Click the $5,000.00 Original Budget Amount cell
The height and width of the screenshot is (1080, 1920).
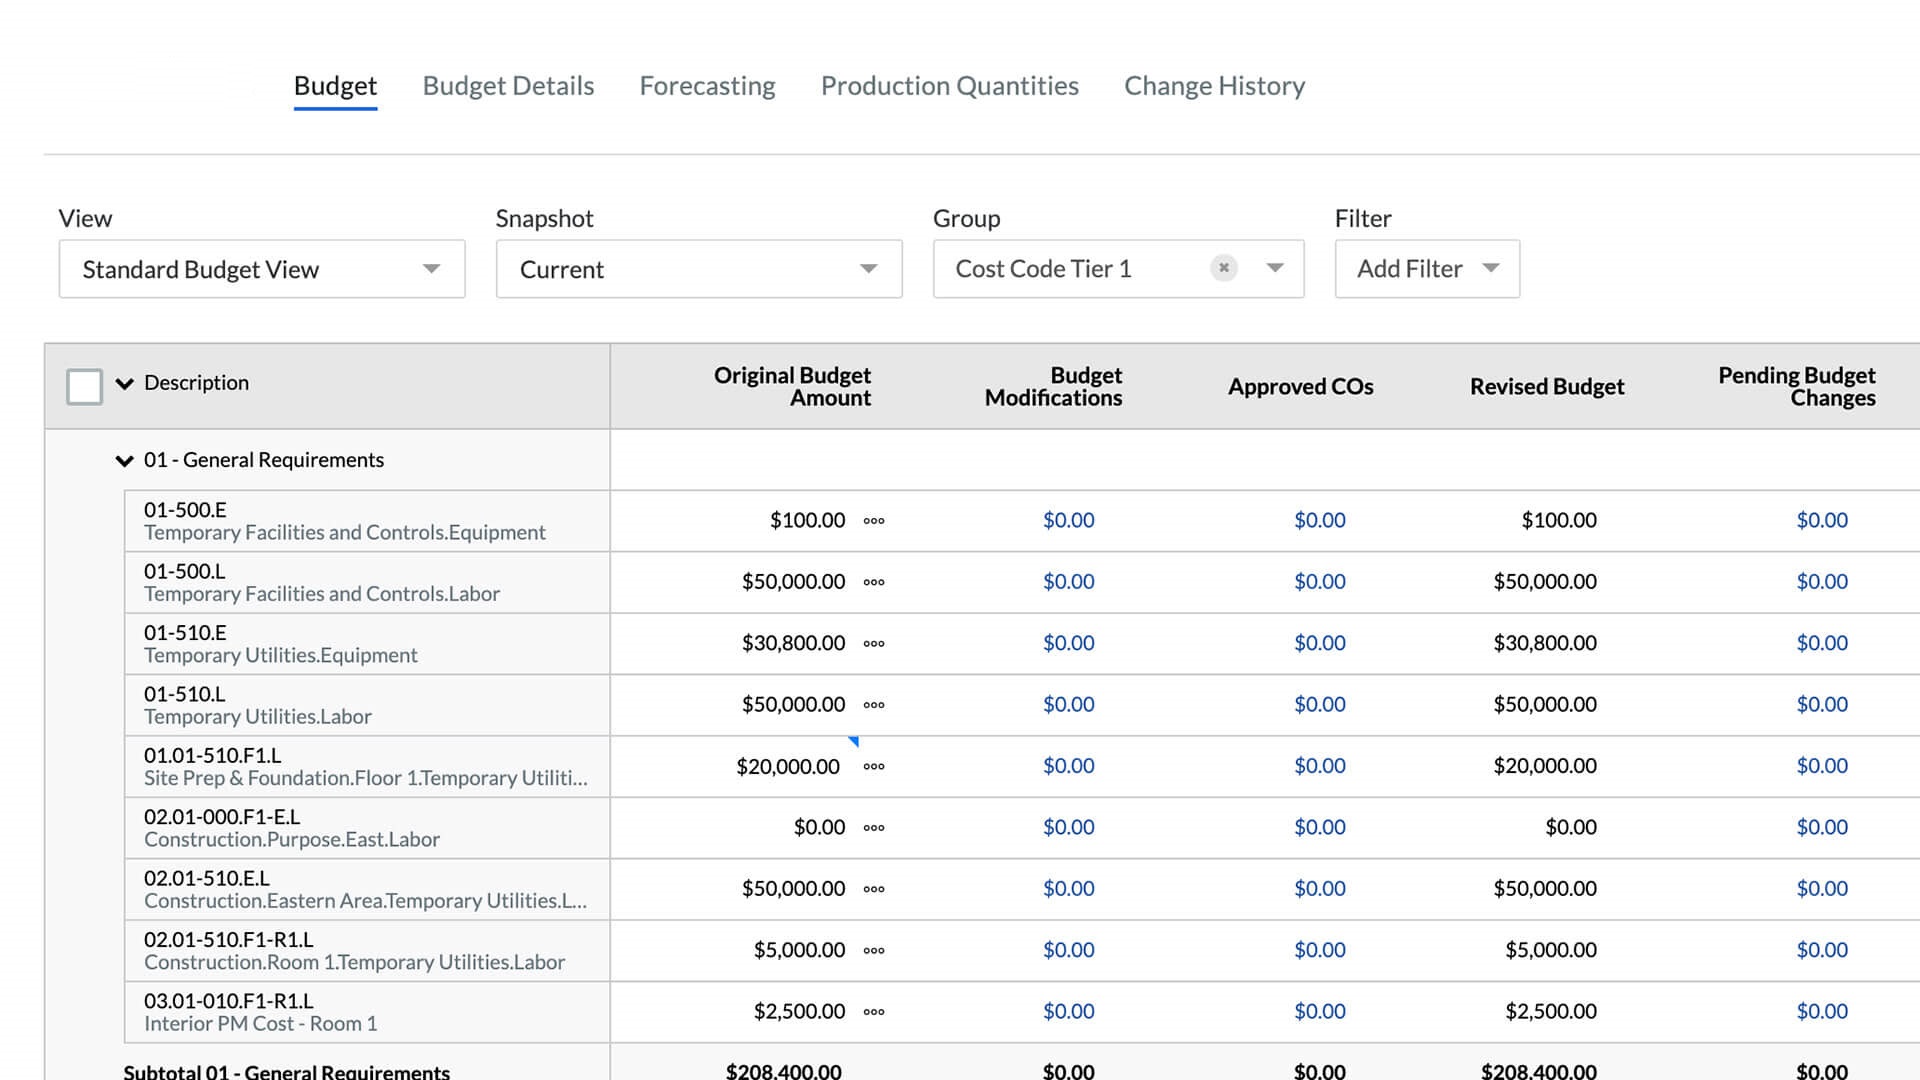tap(799, 949)
